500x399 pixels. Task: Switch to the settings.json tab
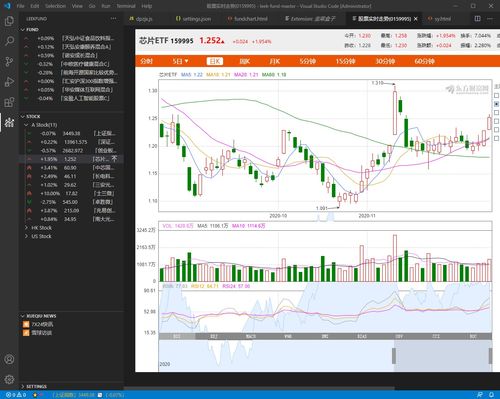tap(194, 19)
